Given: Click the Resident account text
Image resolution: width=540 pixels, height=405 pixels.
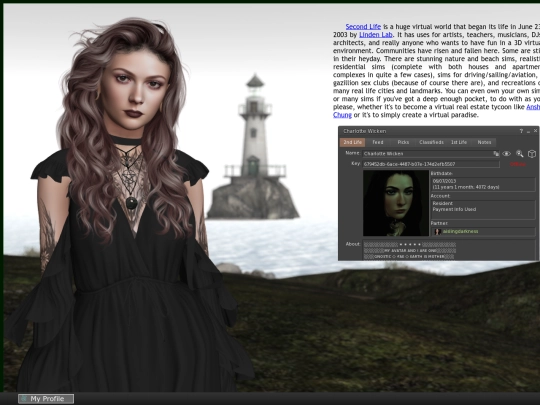Looking at the screenshot, I should [x=443, y=204].
